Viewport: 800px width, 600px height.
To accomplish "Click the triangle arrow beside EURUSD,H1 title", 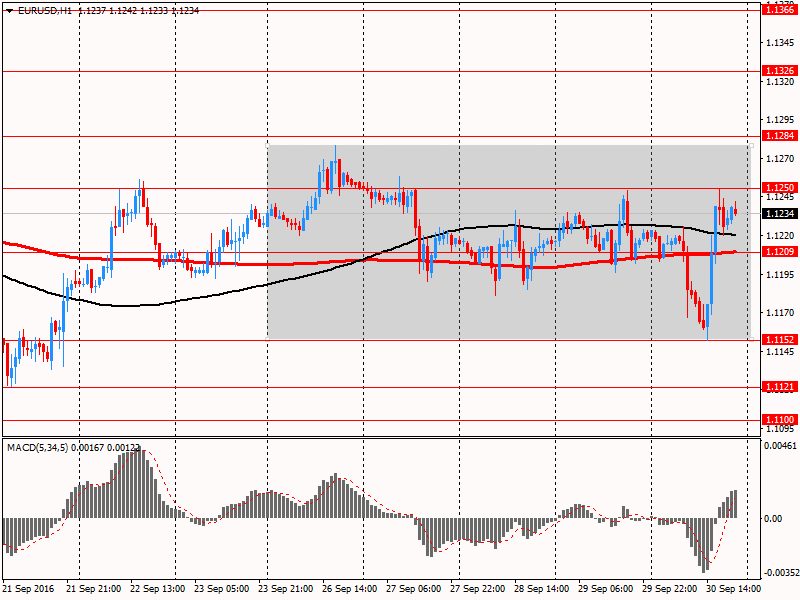I will 7,10.
